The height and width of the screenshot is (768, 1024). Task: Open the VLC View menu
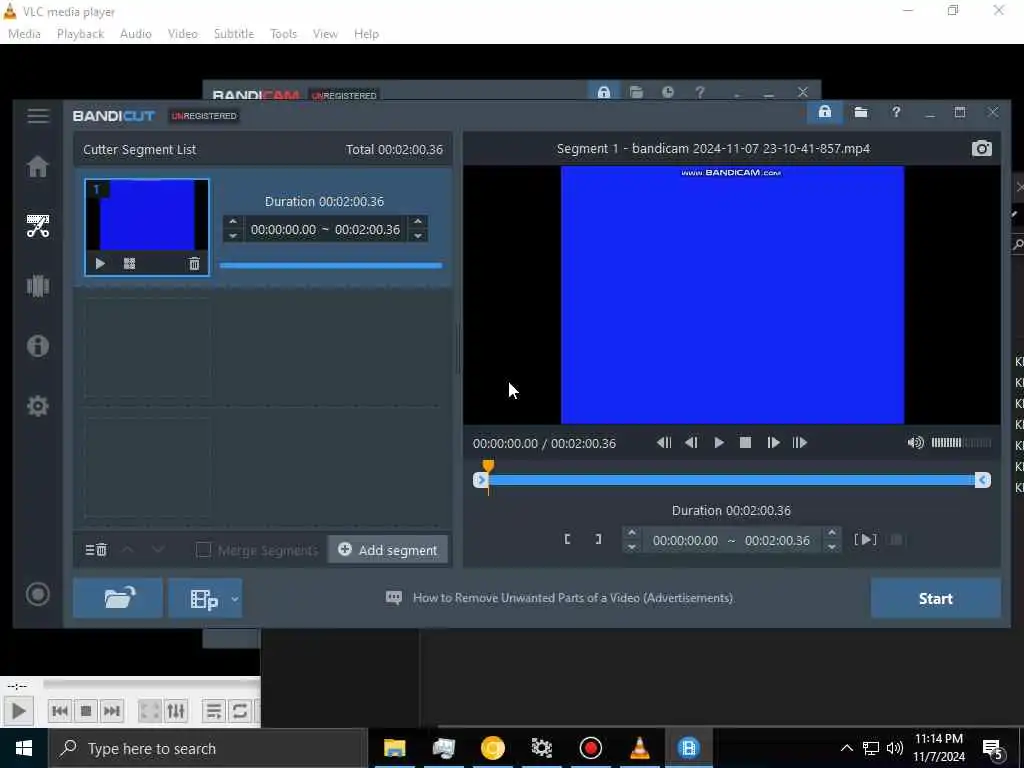pyautogui.click(x=325, y=34)
